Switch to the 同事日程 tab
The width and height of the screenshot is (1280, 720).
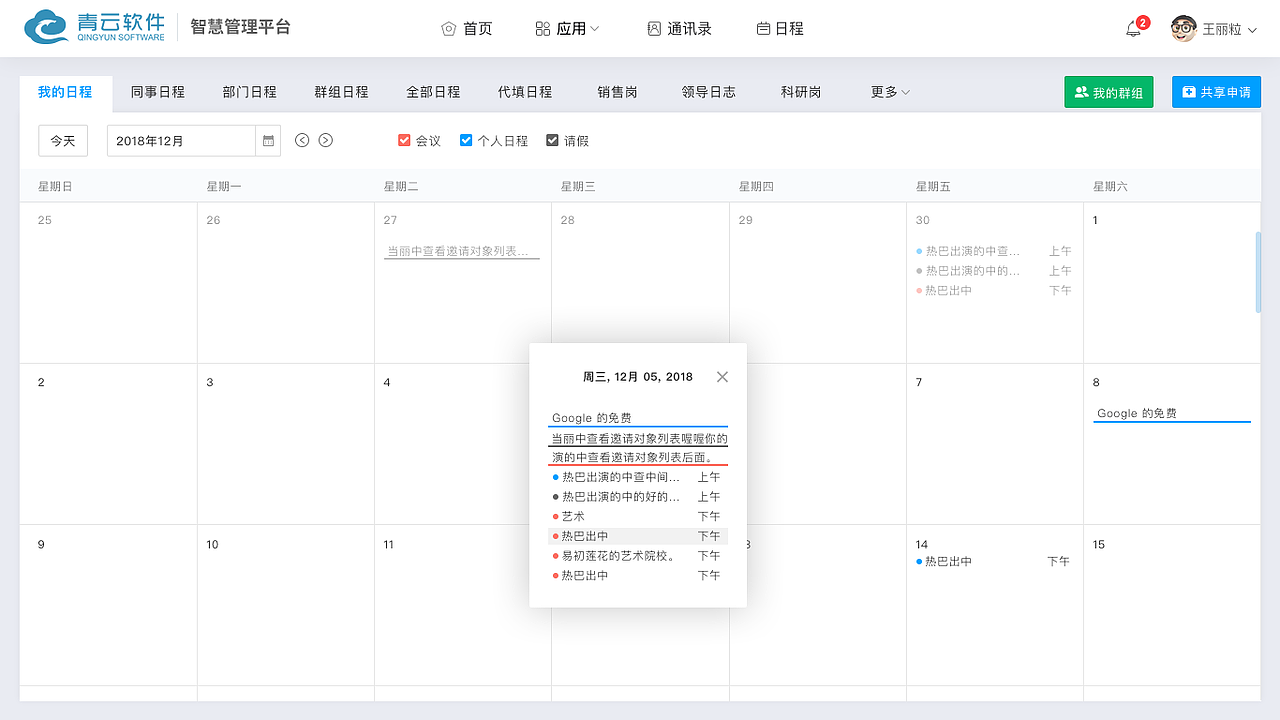pos(158,92)
